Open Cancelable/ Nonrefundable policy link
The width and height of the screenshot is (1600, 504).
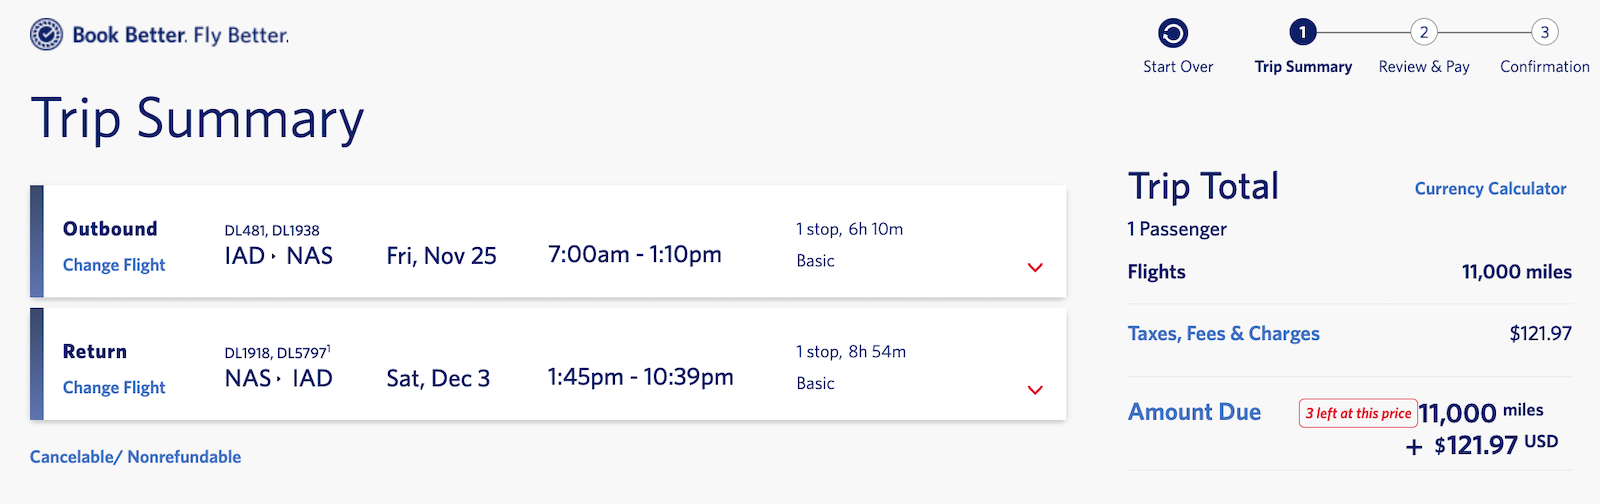(x=135, y=457)
